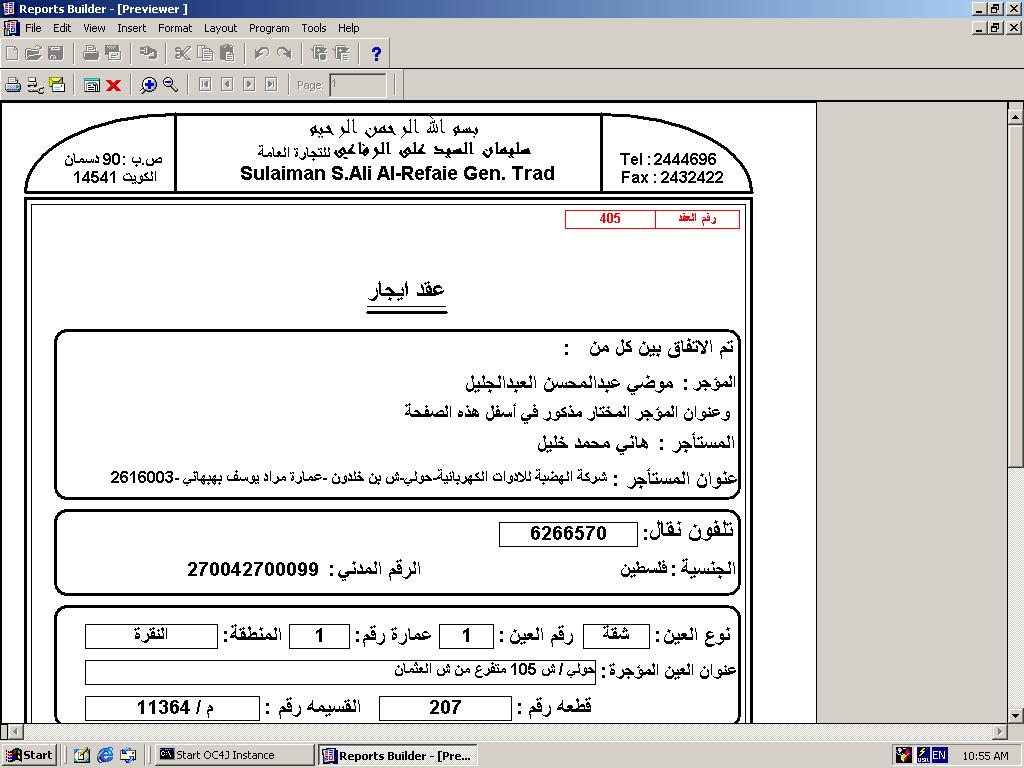This screenshot has height=768, width=1024.
Task: Open the Tools menu
Action: click(x=314, y=28)
